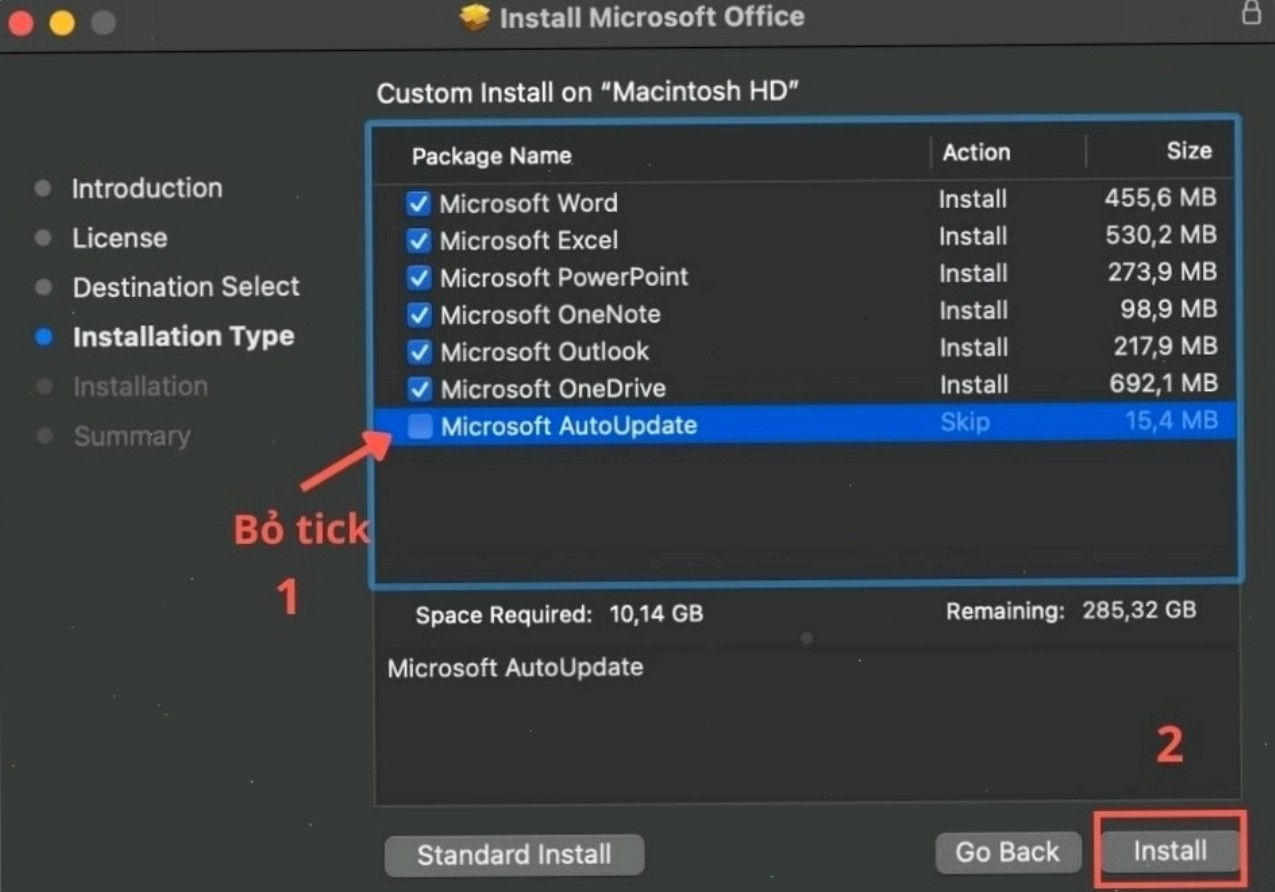Click the package icon in window title
The width and height of the screenshot is (1275, 892).
[474, 17]
